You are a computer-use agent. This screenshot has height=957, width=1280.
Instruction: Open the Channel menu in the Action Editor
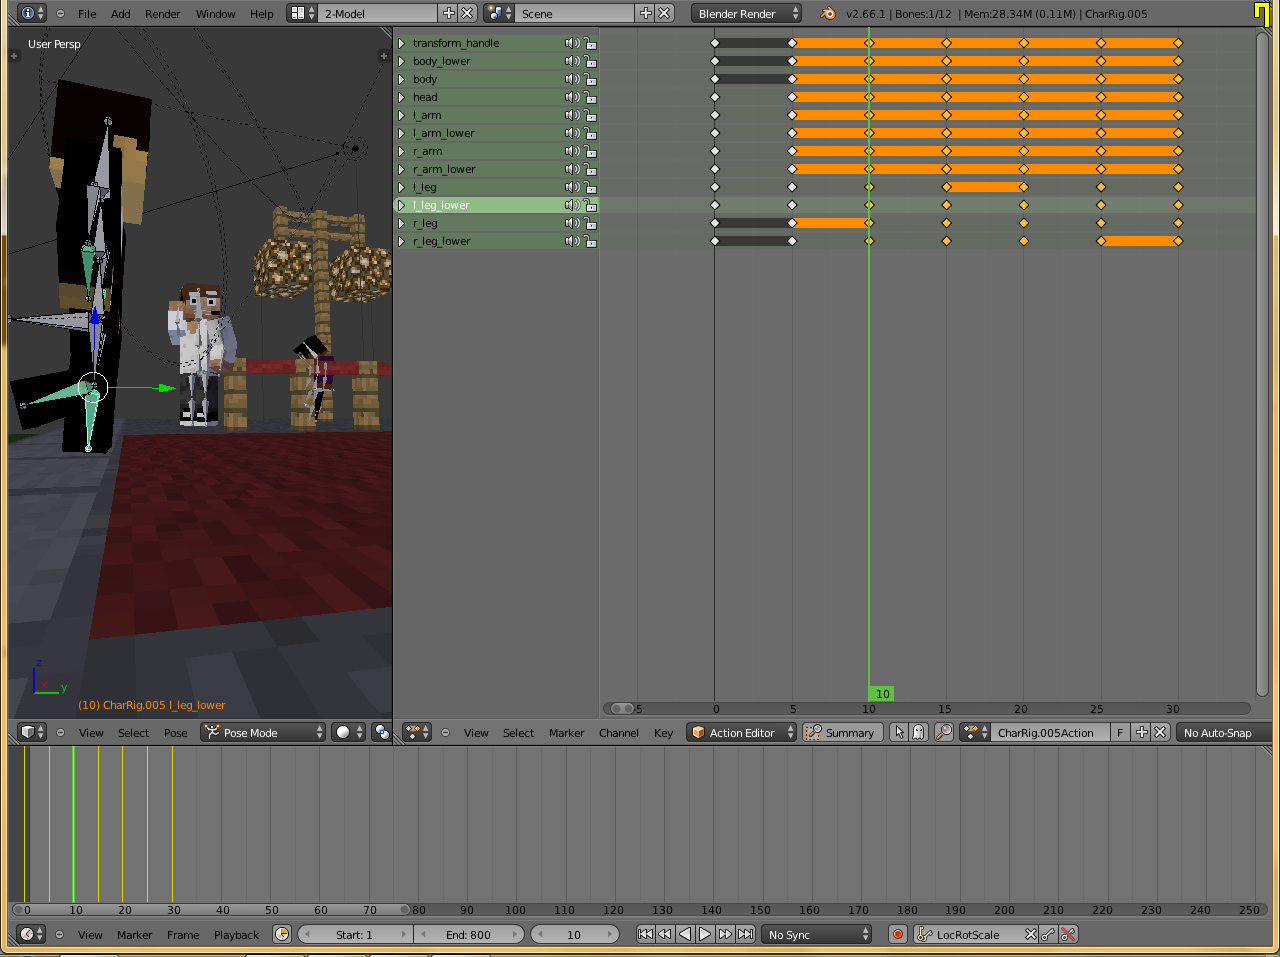tap(618, 733)
